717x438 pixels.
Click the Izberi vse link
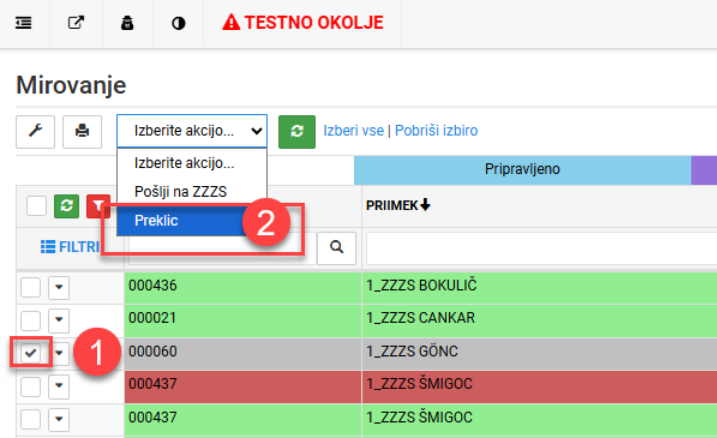[x=353, y=131]
